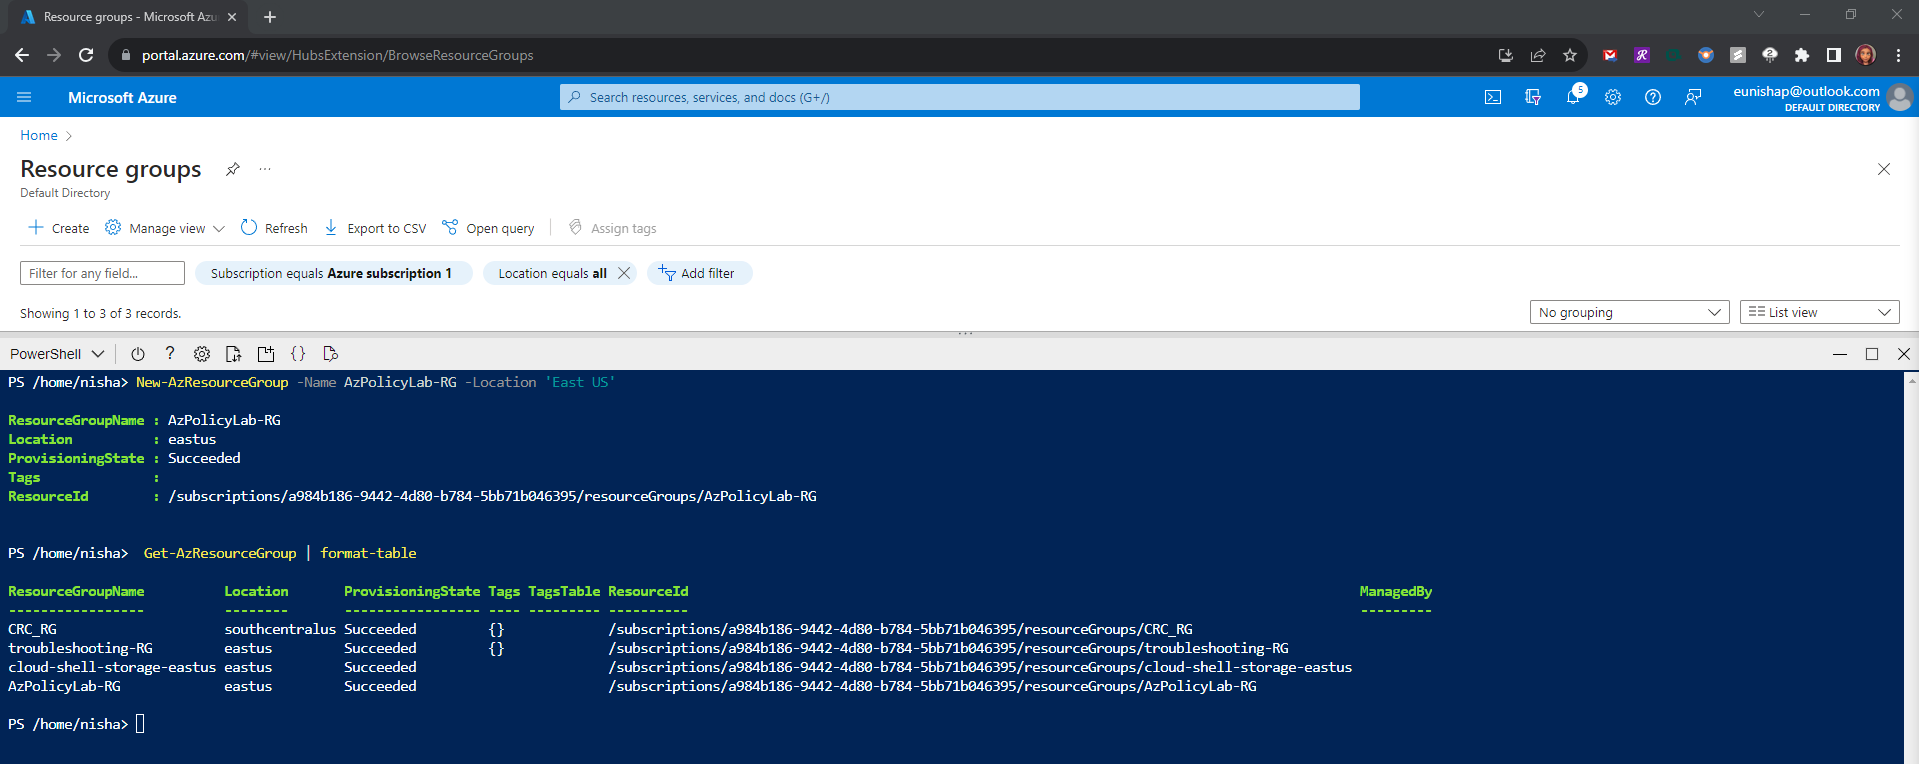This screenshot has width=1919, height=764.
Task: Go to Home breadcrumb link
Action: [x=39, y=135]
